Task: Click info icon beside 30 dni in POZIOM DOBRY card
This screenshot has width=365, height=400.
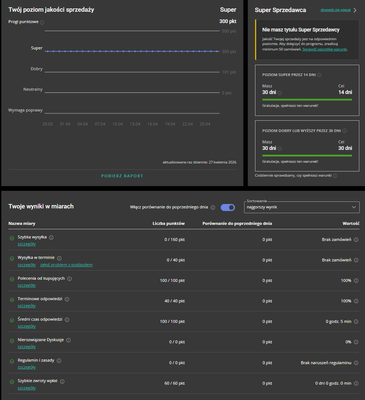Action: pyautogui.click(x=280, y=148)
